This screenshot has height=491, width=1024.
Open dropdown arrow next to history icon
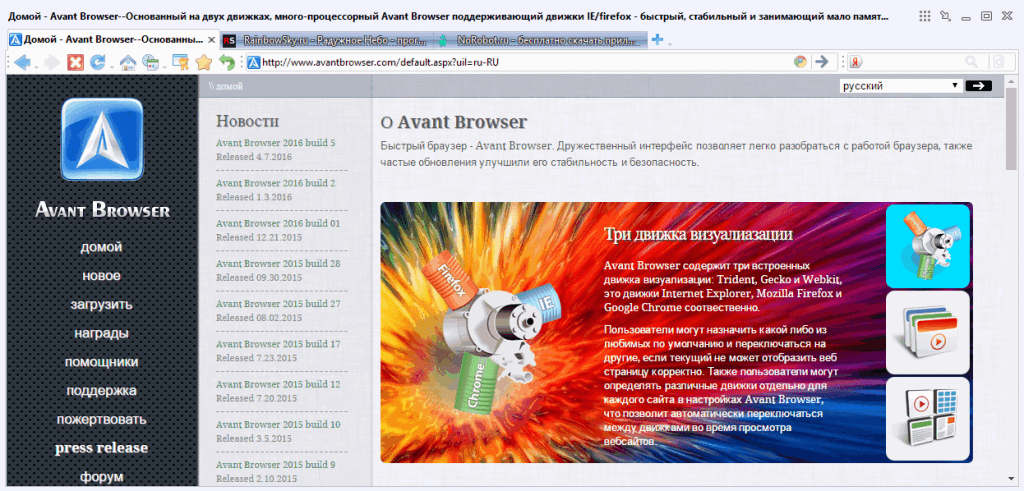(163, 65)
